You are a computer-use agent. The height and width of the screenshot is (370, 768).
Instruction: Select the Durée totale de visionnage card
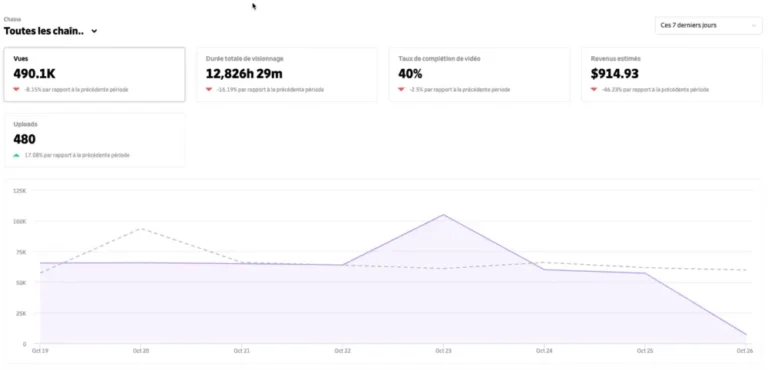click(287, 74)
